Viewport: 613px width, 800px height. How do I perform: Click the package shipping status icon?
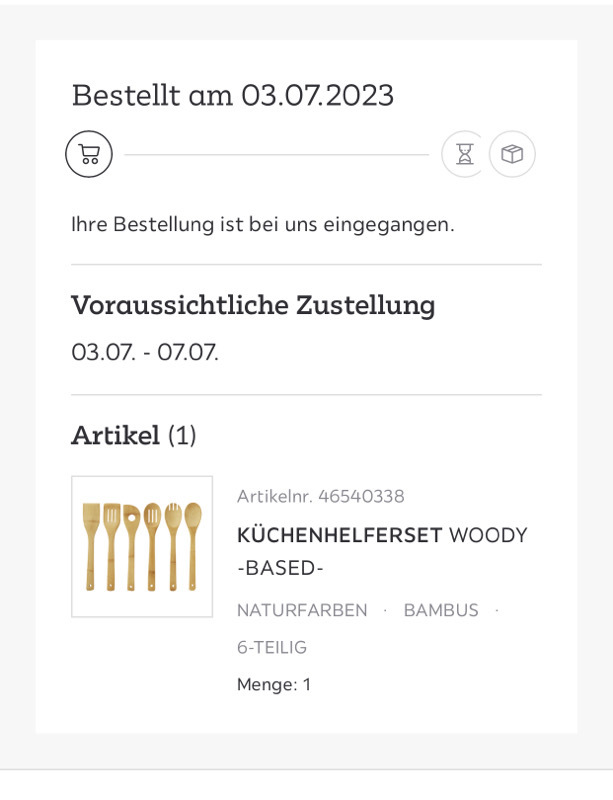click(x=512, y=155)
